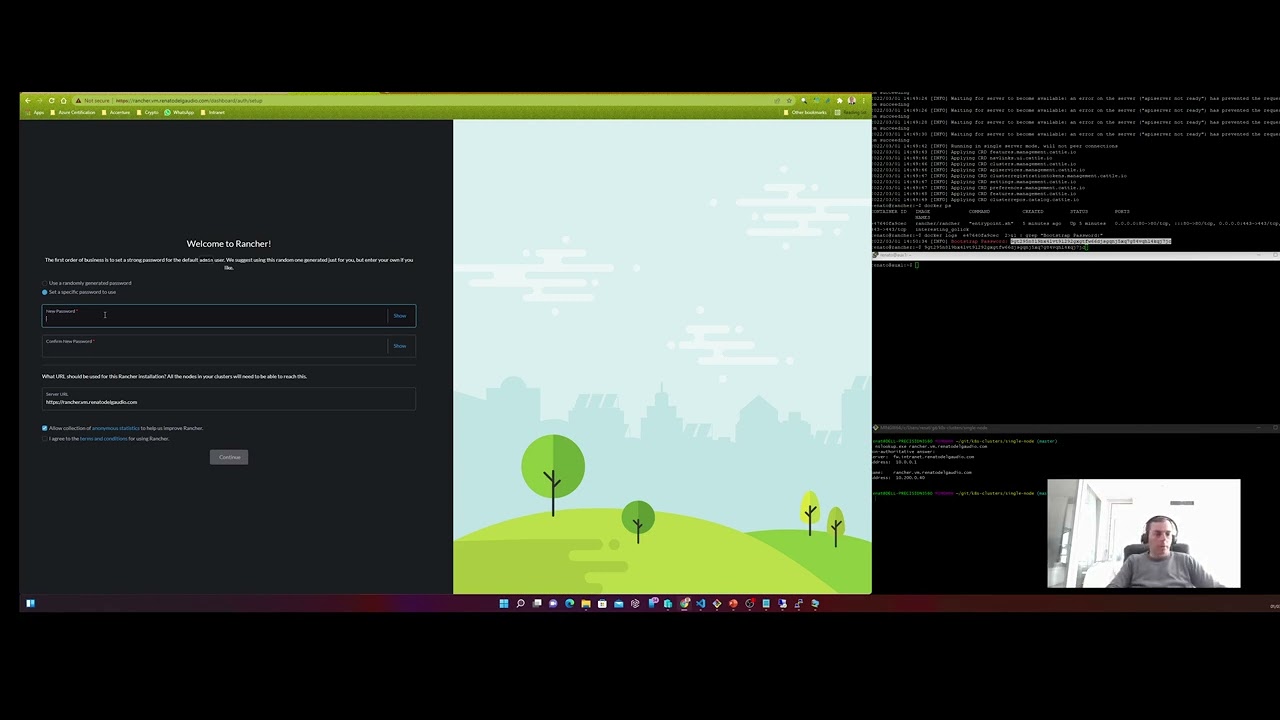Check I agree to the terms checkbox
This screenshot has height=720, width=1280.
(x=44, y=438)
